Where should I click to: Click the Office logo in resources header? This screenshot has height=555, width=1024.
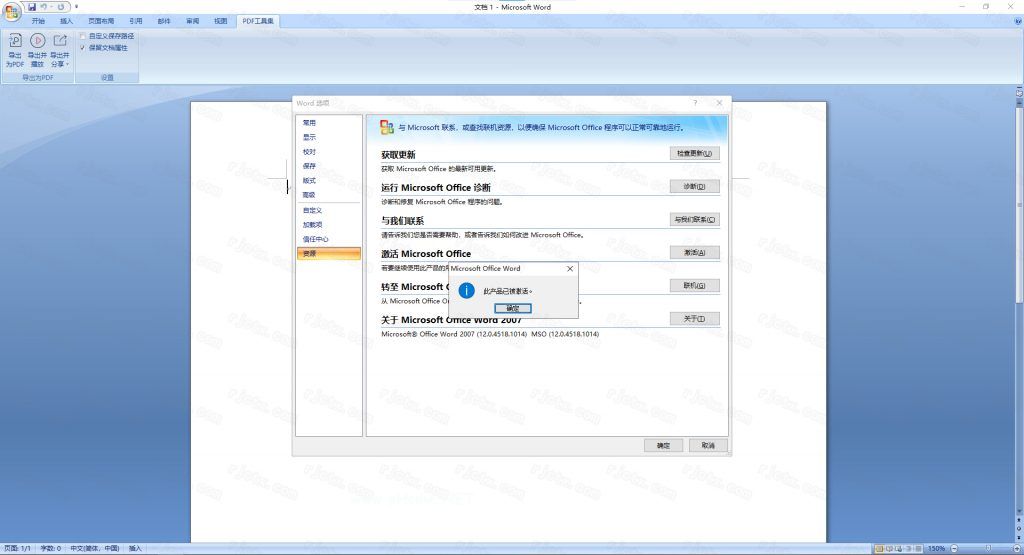click(387, 127)
